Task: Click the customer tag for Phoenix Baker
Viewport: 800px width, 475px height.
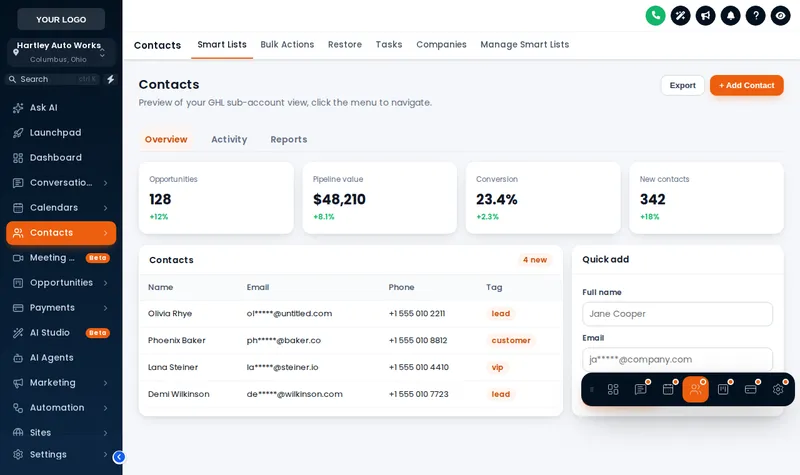Action: pyautogui.click(x=511, y=340)
